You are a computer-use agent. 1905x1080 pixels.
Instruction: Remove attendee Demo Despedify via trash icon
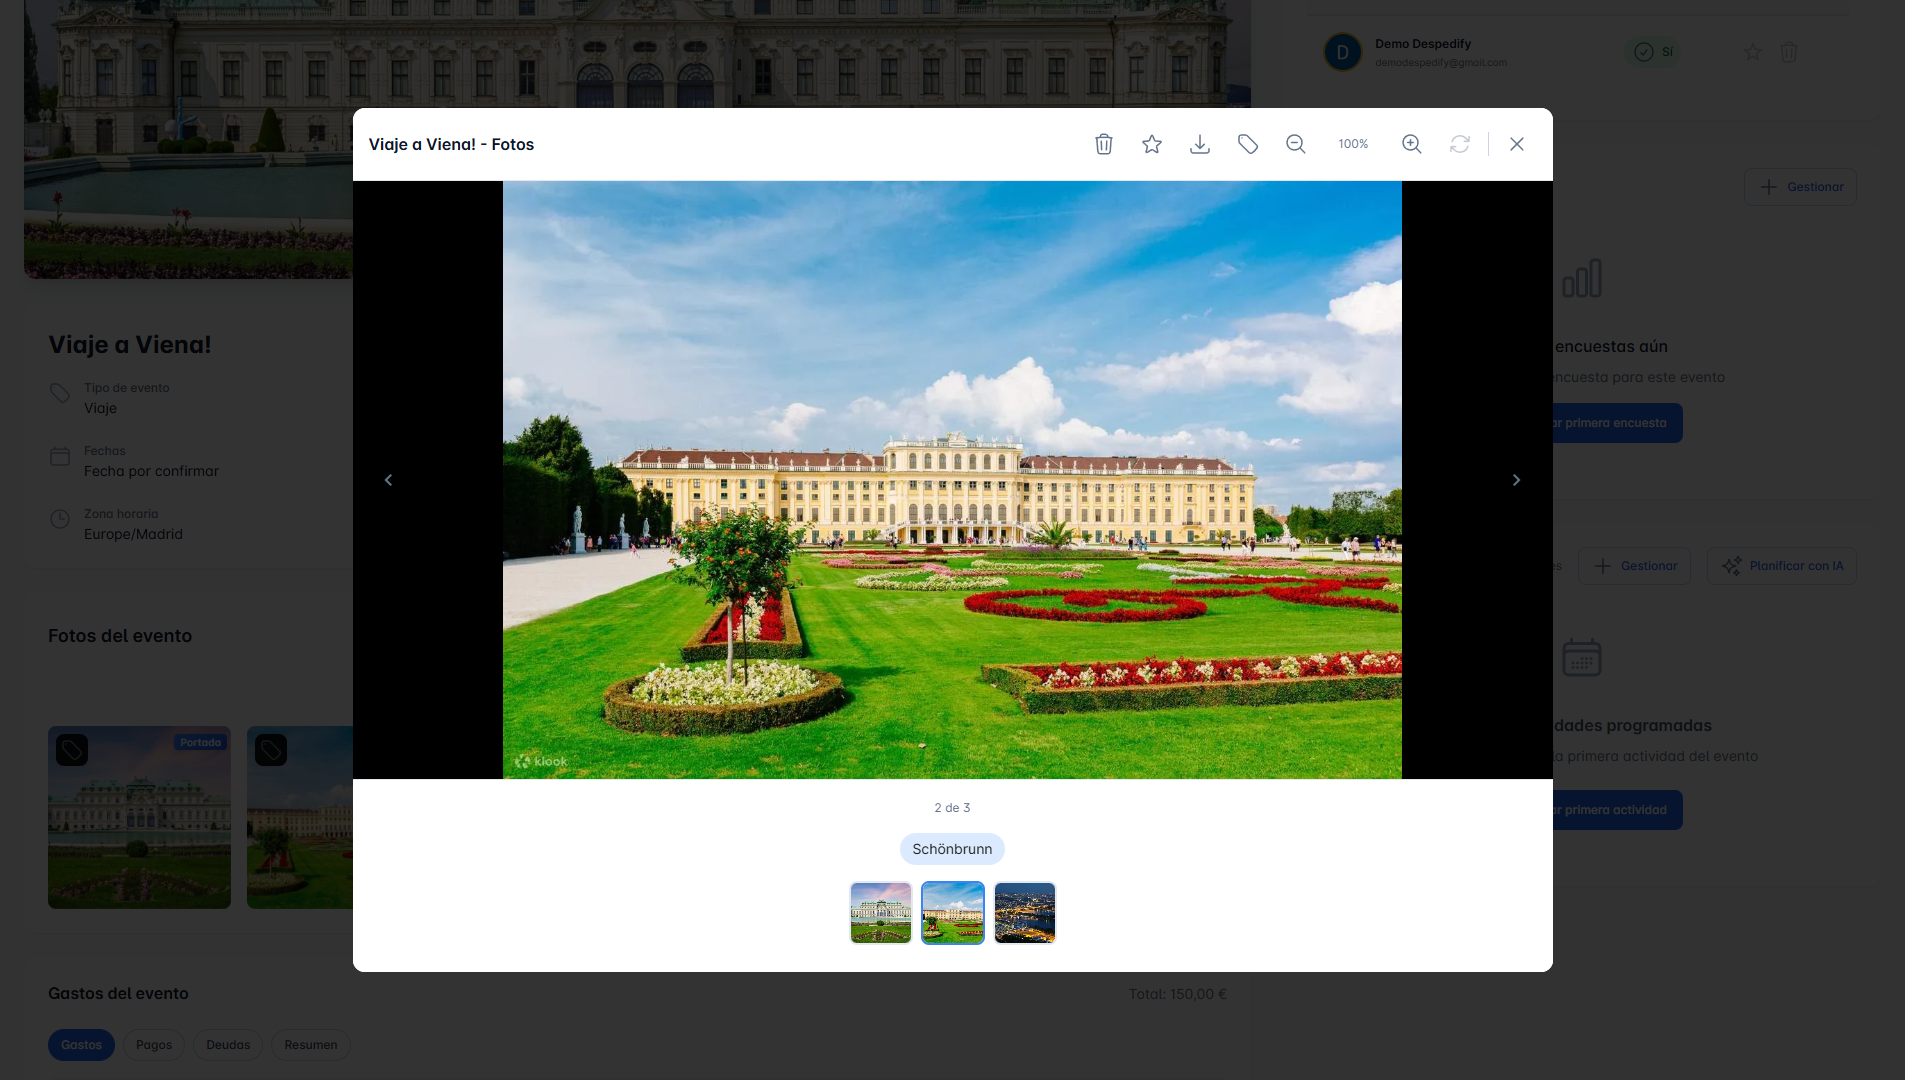pos(1787,52)
